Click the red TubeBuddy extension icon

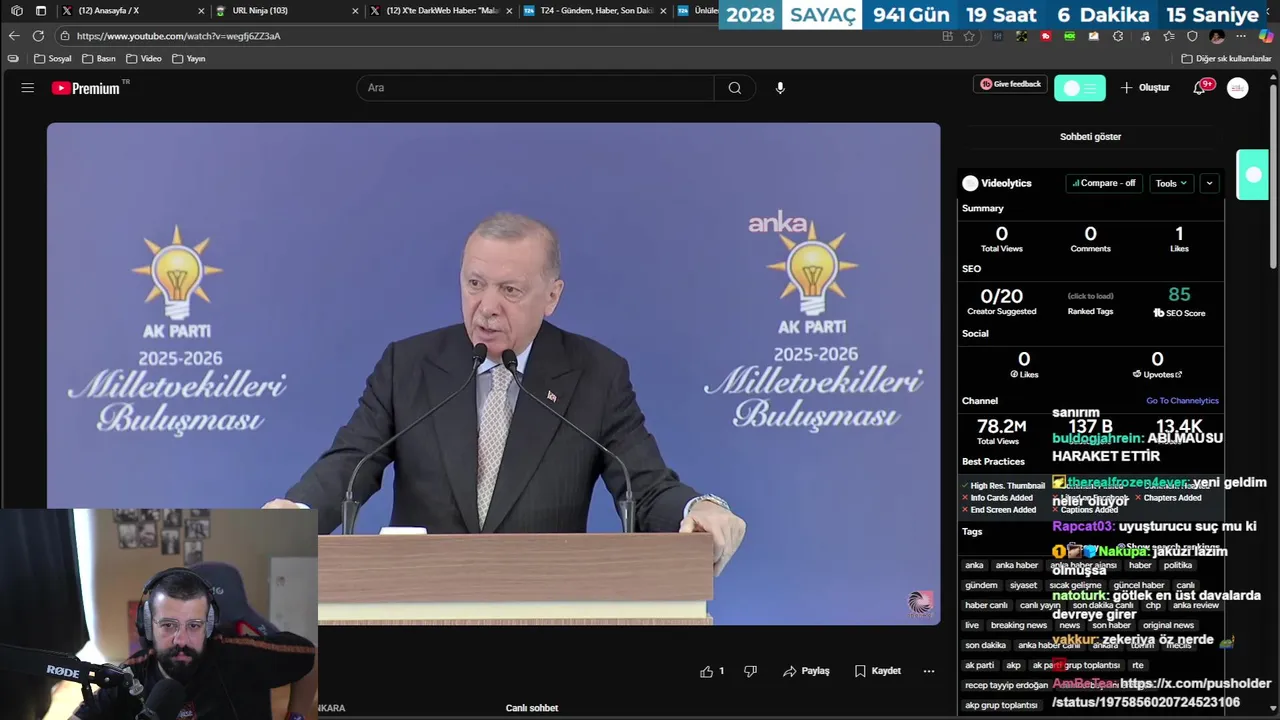[1046, 36]
